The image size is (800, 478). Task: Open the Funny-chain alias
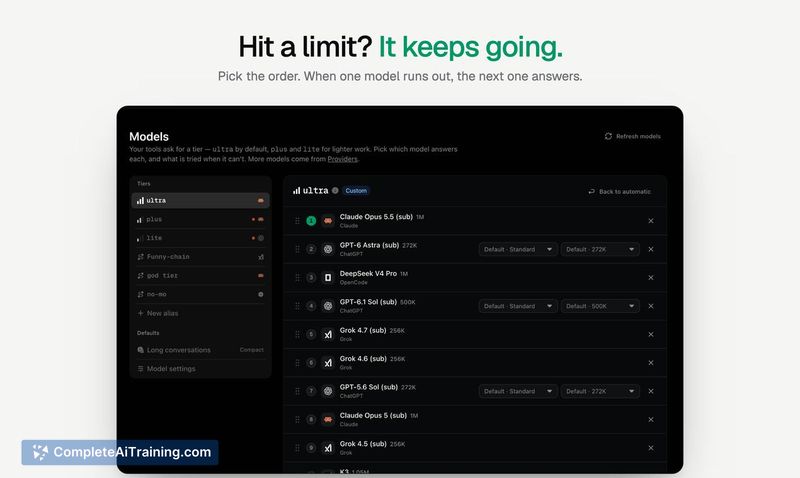pos(201,257)
